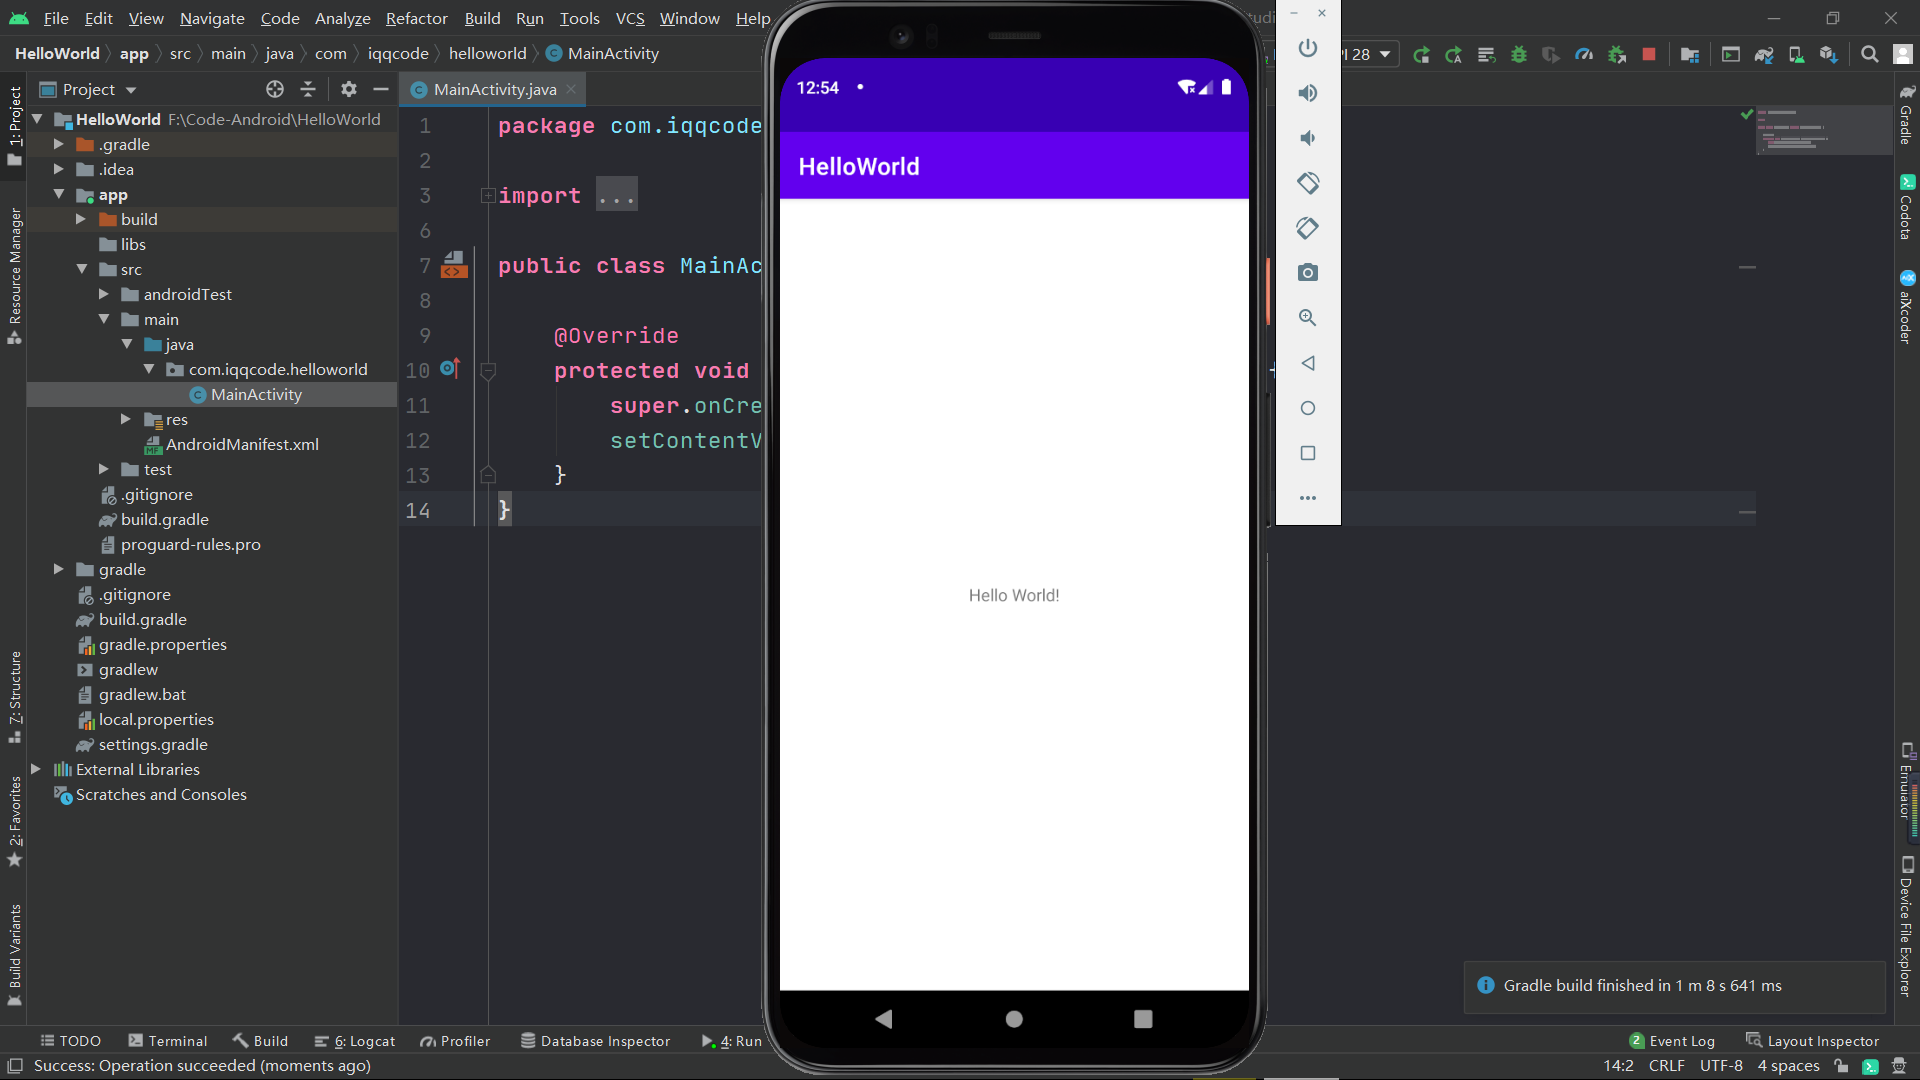
Task: Click the Attach debugger icon
Action: coord(1619,54)
